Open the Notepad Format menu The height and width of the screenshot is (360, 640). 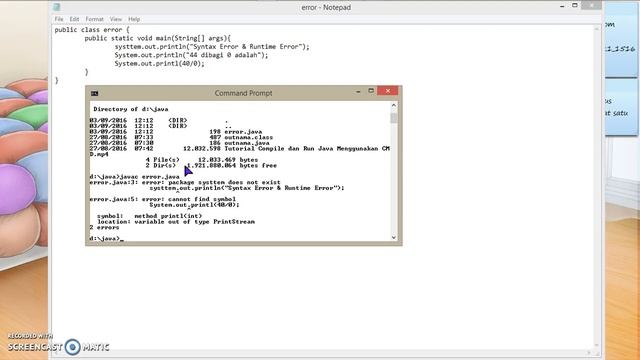click(94, 19)
